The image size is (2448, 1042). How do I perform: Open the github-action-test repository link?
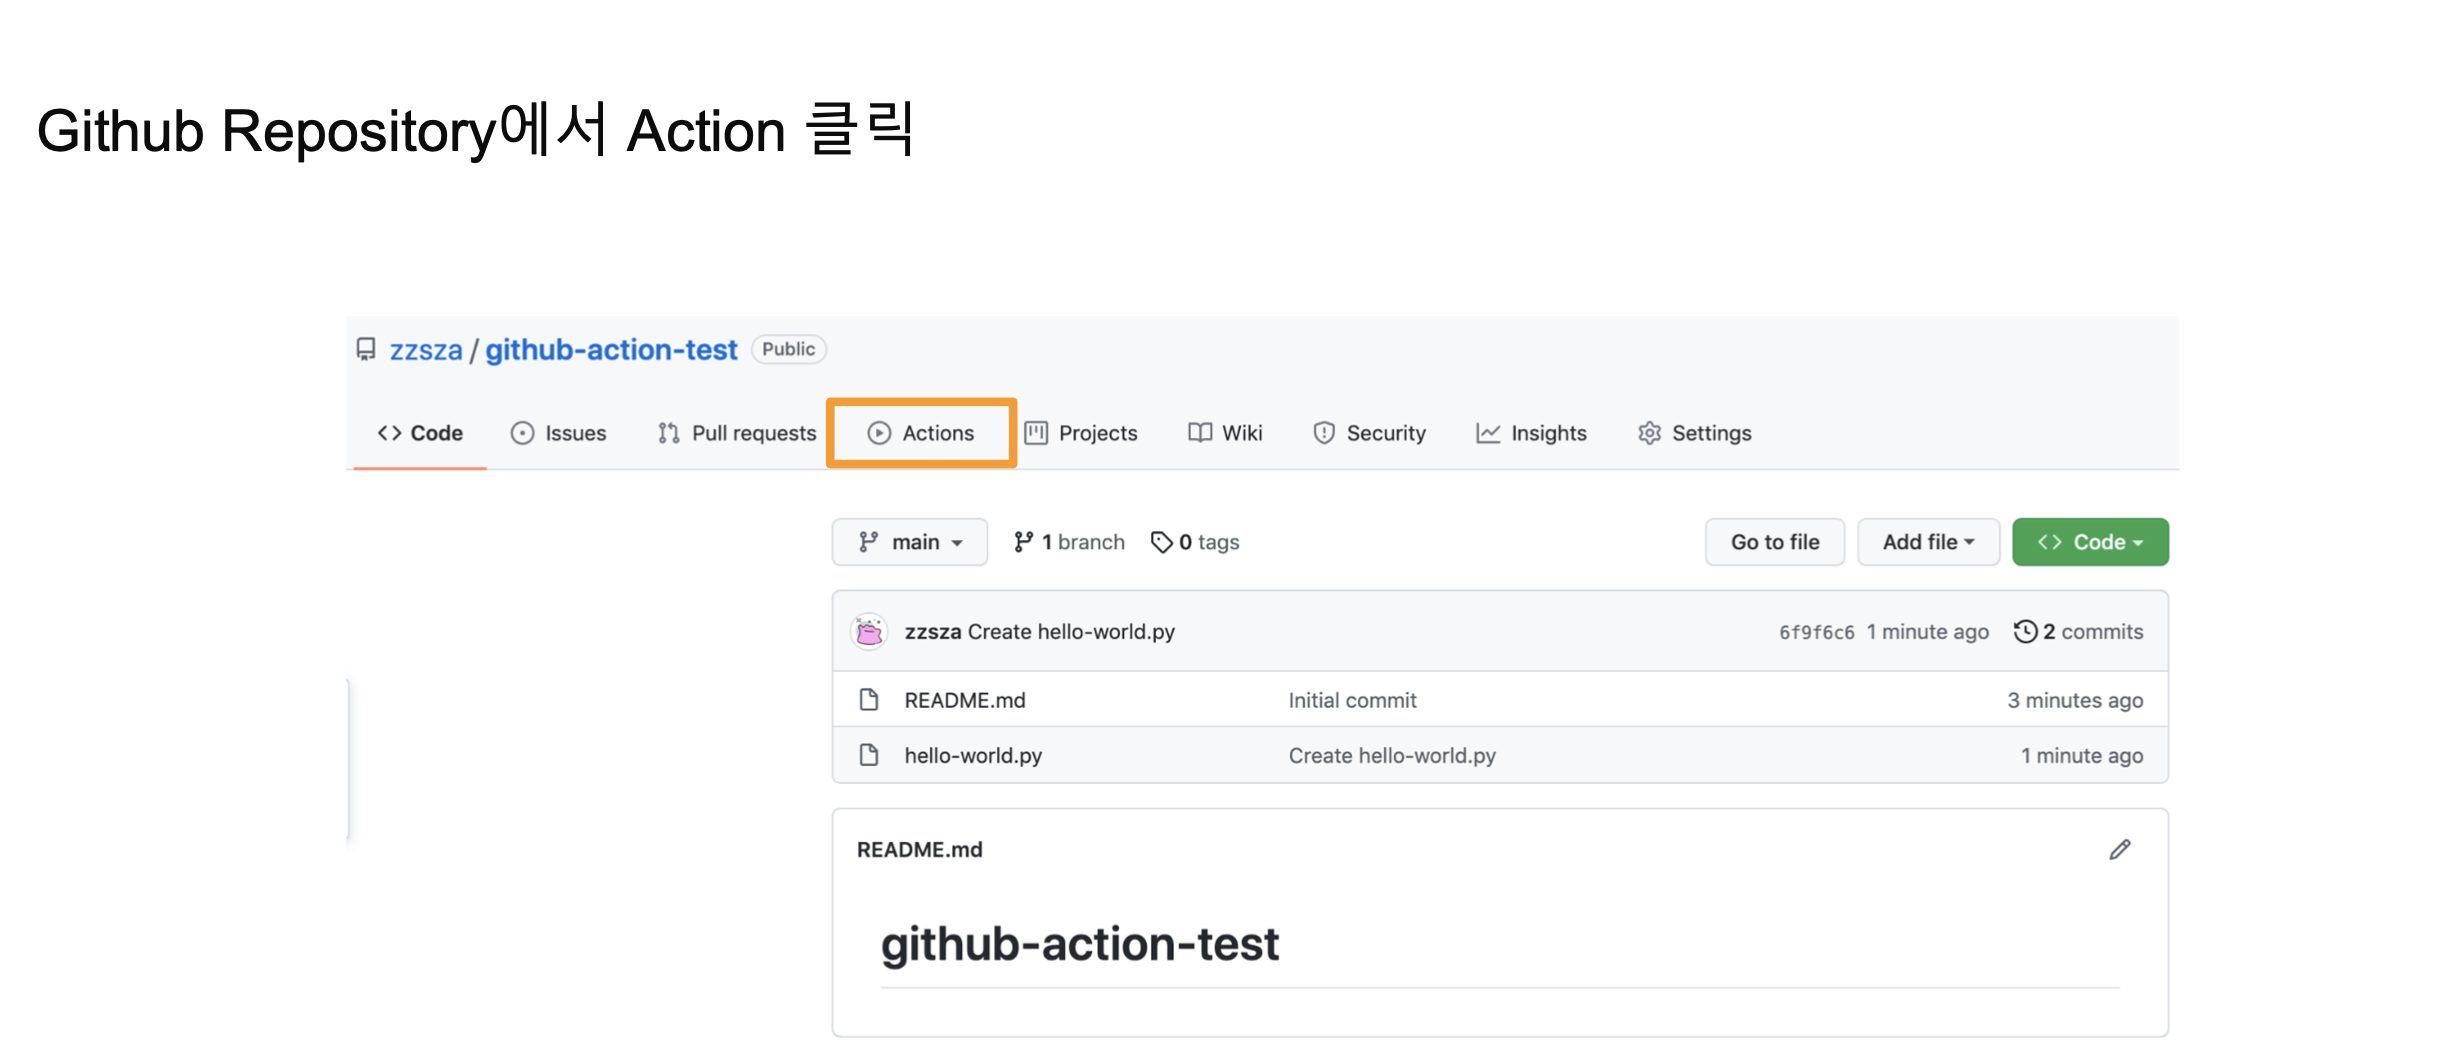tap(611, 350)
